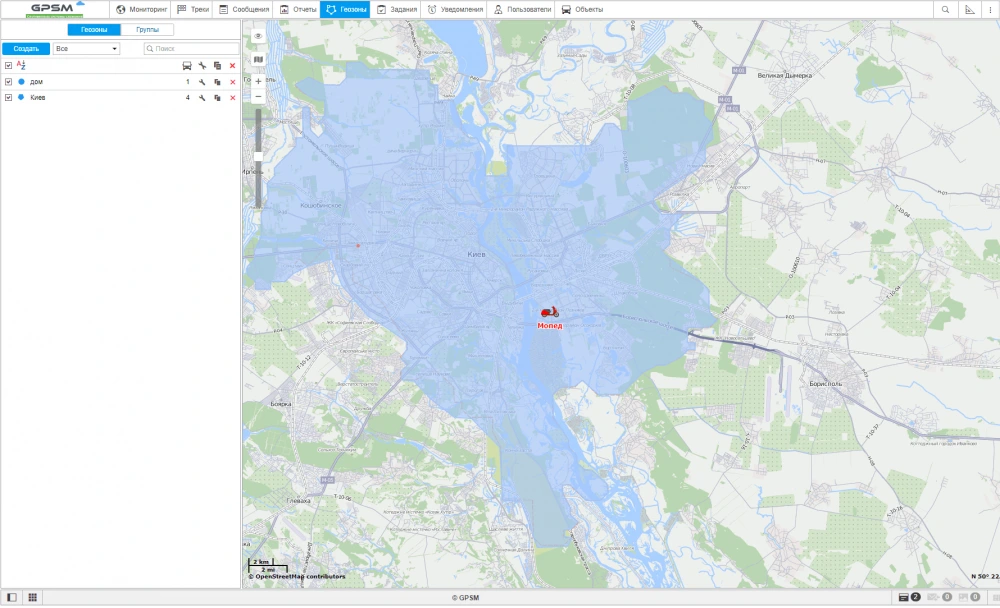
Task: Switch to the Группы tab
Action: tap(147, 30)
